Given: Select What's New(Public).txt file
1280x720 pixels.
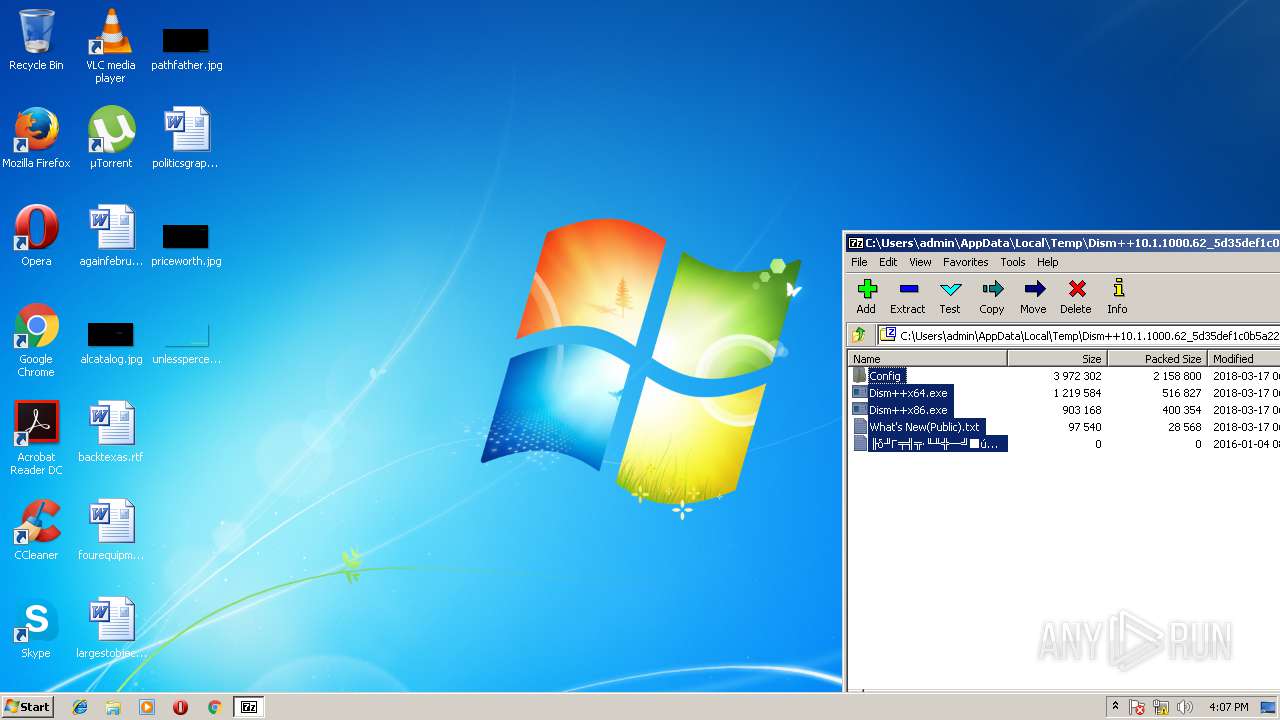Looking at the screenshot, I should 1064,427.
